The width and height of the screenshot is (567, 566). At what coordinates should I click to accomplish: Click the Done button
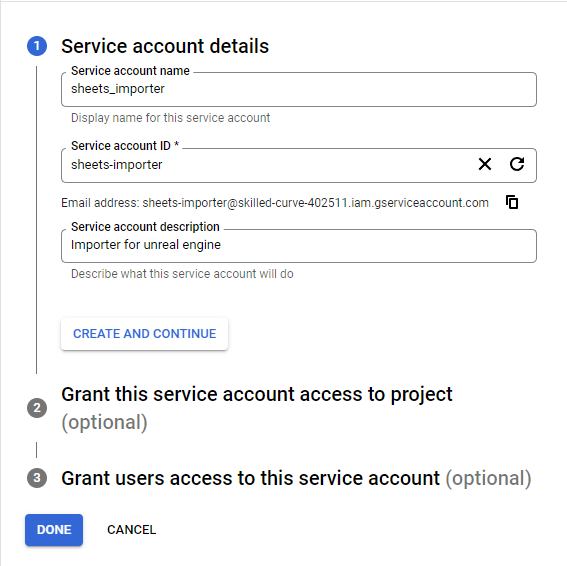point(54,530)
